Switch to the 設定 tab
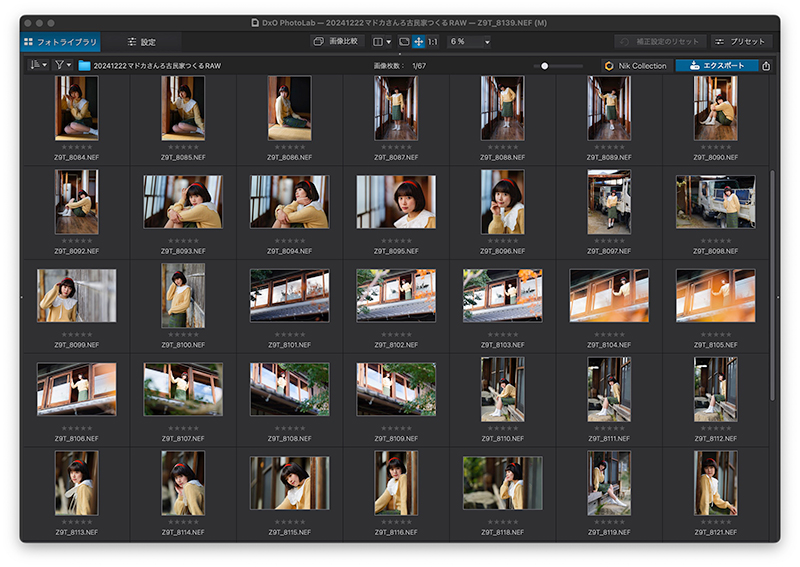 point(141,42)
